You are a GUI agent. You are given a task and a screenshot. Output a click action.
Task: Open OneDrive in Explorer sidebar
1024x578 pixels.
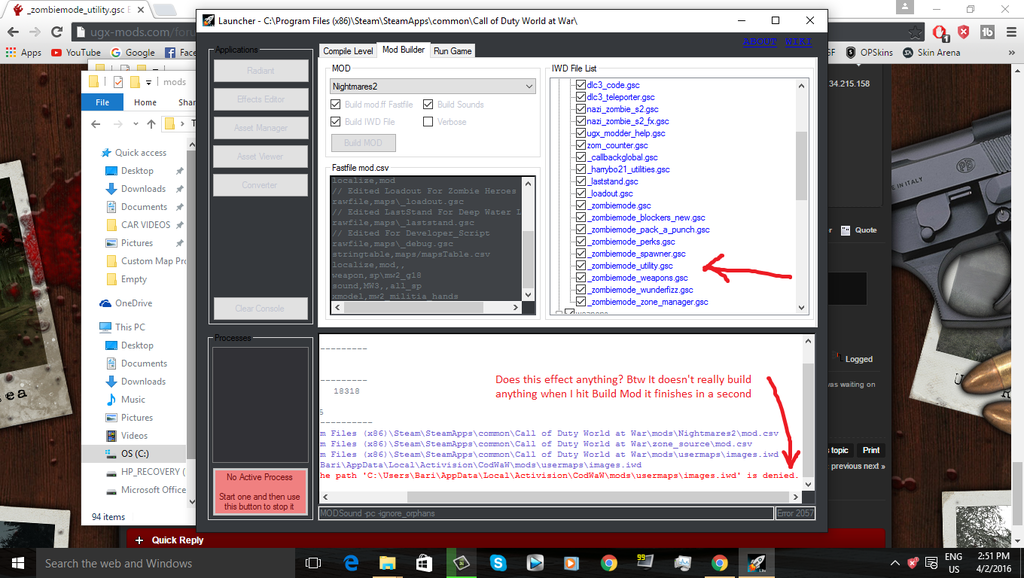tap(126, 303)
